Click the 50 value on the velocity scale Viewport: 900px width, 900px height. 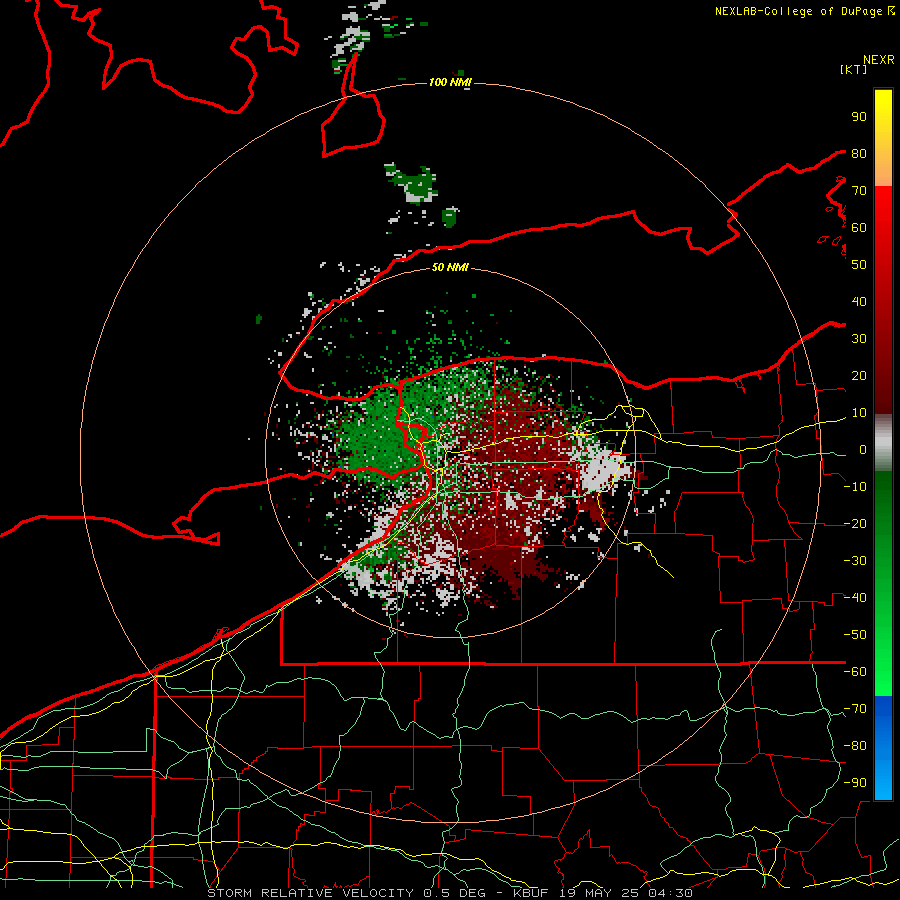[x=859, y=265]
